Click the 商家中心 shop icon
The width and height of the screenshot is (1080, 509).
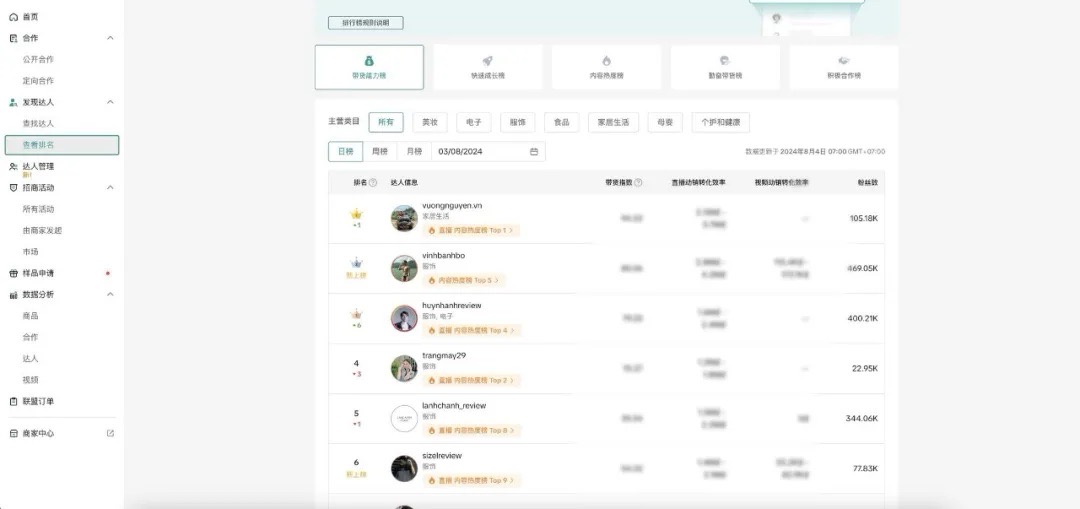[14, 434]
